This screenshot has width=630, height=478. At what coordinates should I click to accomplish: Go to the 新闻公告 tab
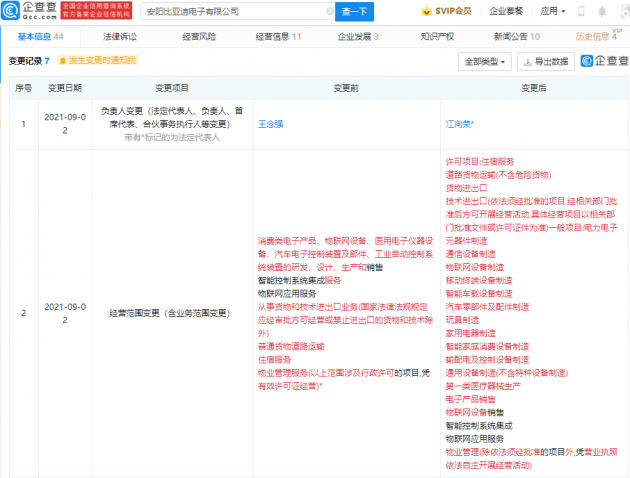pos(517,37)
